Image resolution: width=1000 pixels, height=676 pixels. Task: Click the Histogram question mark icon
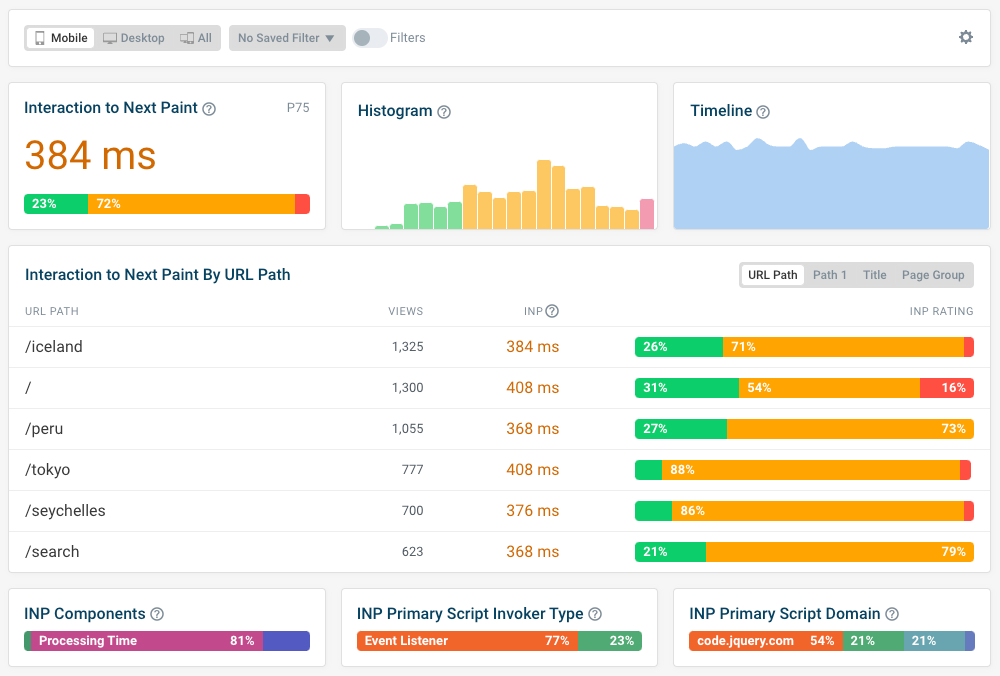[445, 111]
